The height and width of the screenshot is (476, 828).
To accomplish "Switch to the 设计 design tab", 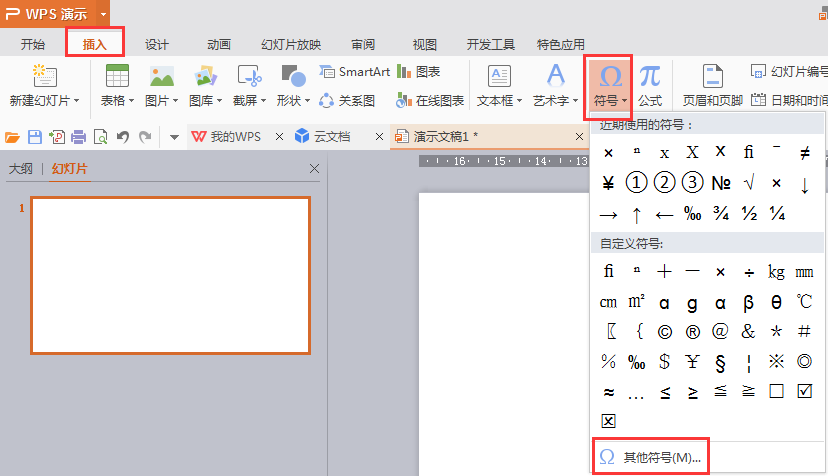I will click(x=157, y=45).
